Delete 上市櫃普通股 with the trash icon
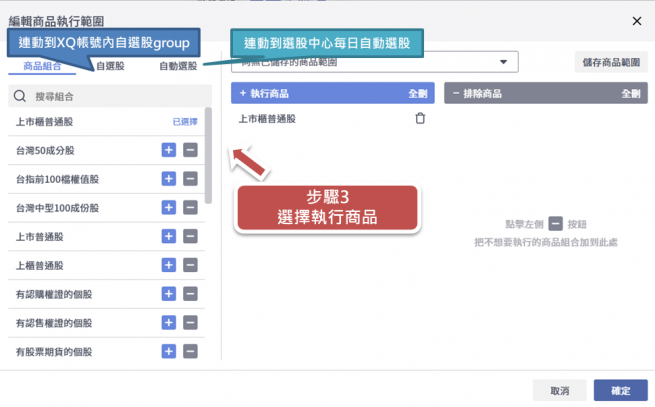The height and width of the screenshot is (407, 655). 420,119
